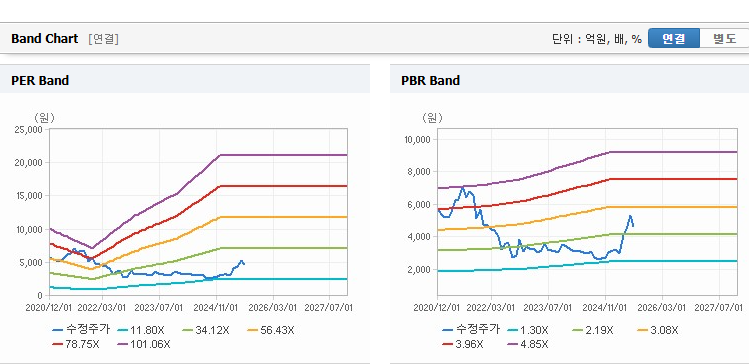
Task: Click the latest price peak in PER chart
Action: 242,261
